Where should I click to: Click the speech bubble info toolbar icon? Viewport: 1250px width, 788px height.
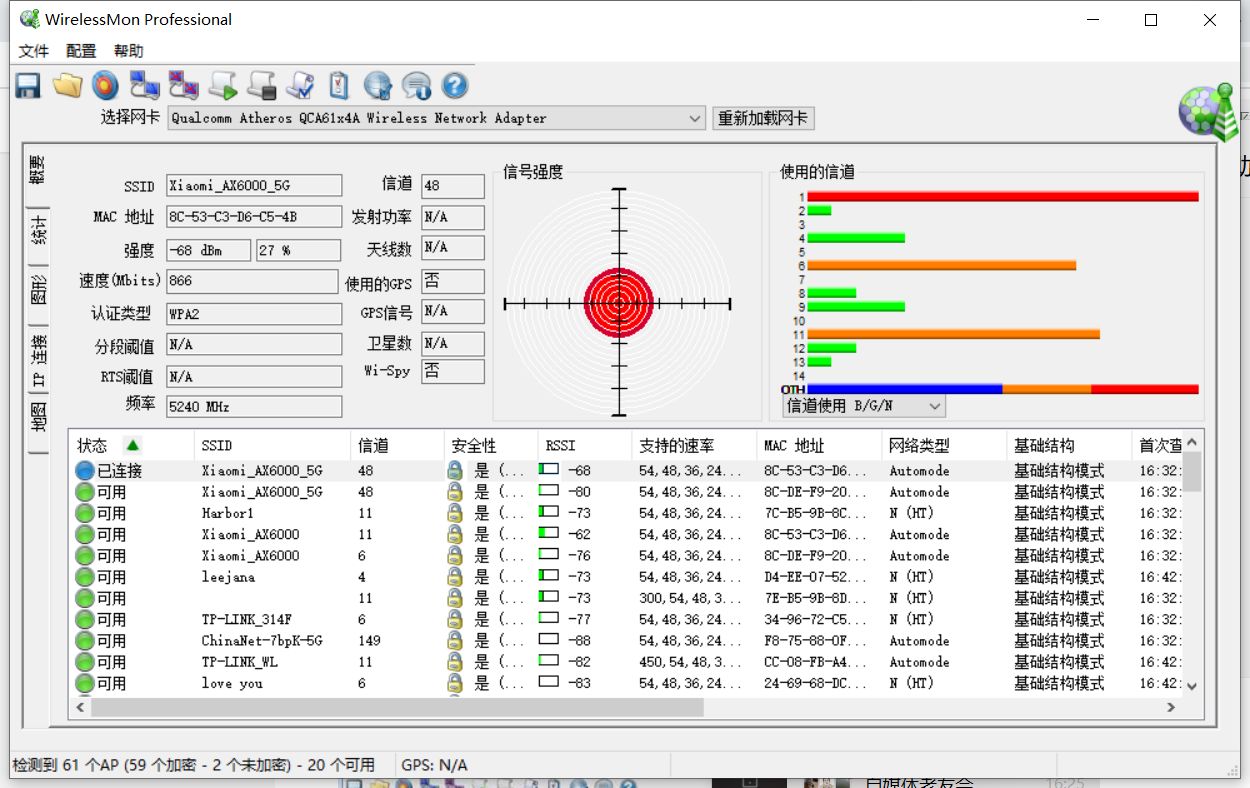click(x=416, y=85)
